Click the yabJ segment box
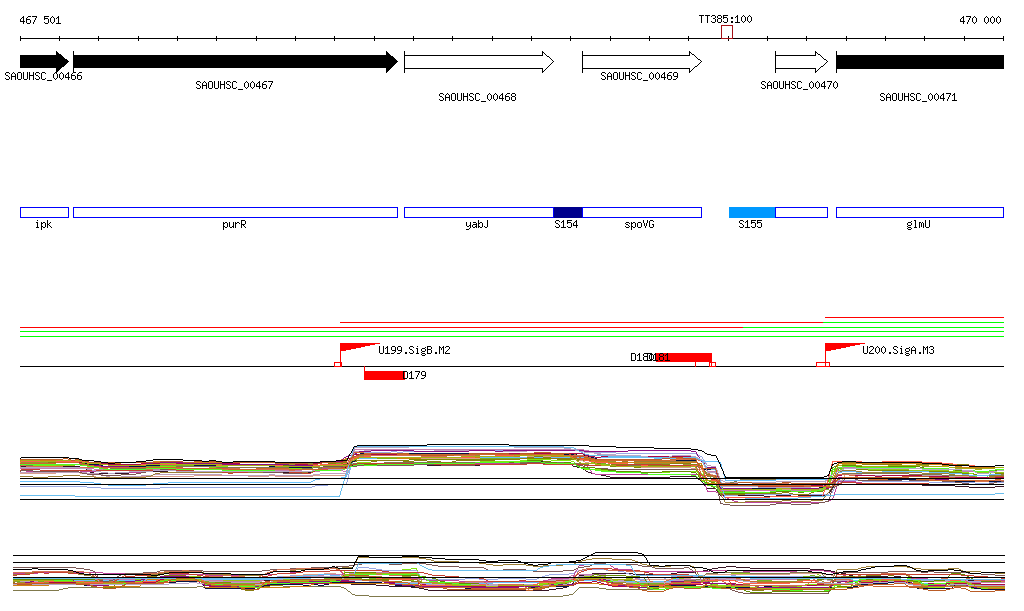 [x=478, y=212]
